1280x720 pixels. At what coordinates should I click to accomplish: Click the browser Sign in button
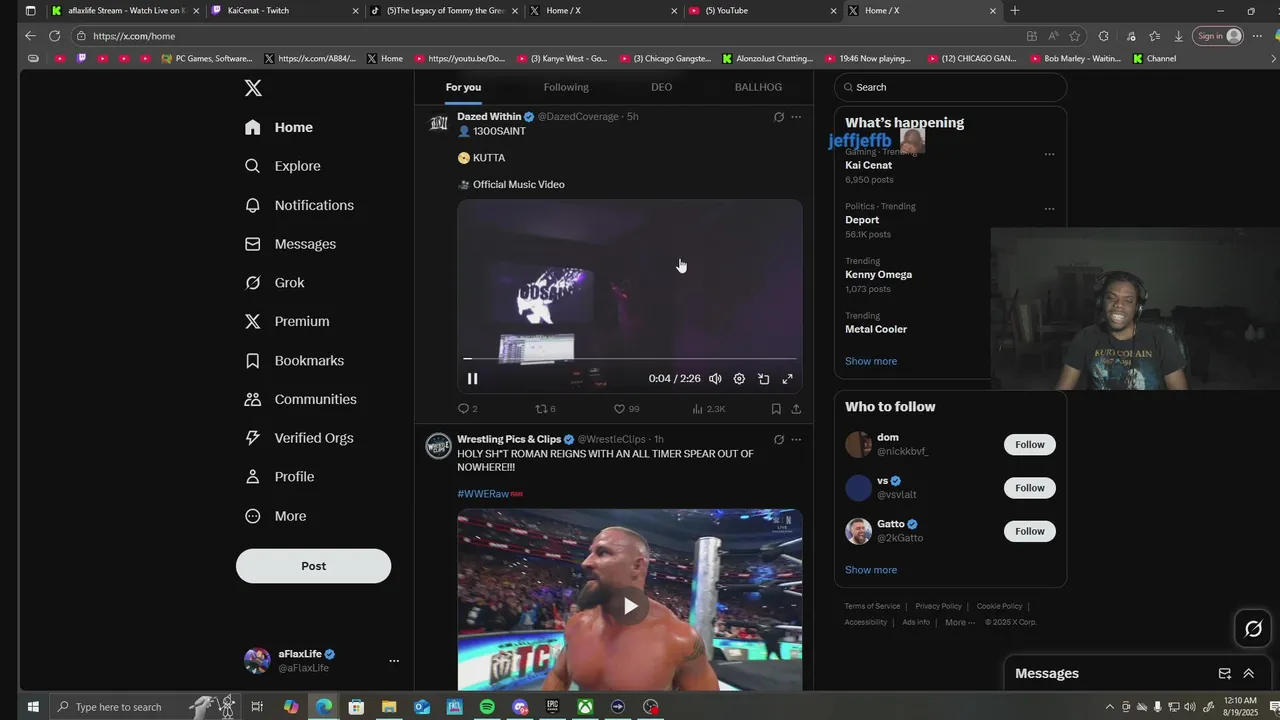[1217, 36]
